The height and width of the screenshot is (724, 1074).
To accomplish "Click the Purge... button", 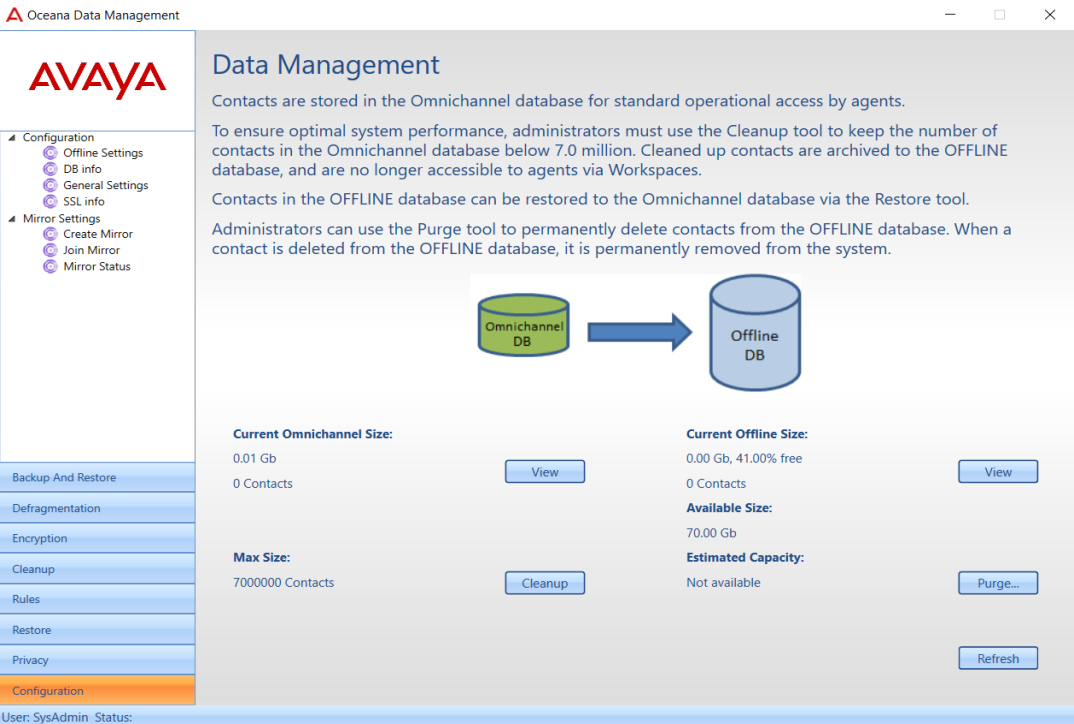I will click(998, 583).
